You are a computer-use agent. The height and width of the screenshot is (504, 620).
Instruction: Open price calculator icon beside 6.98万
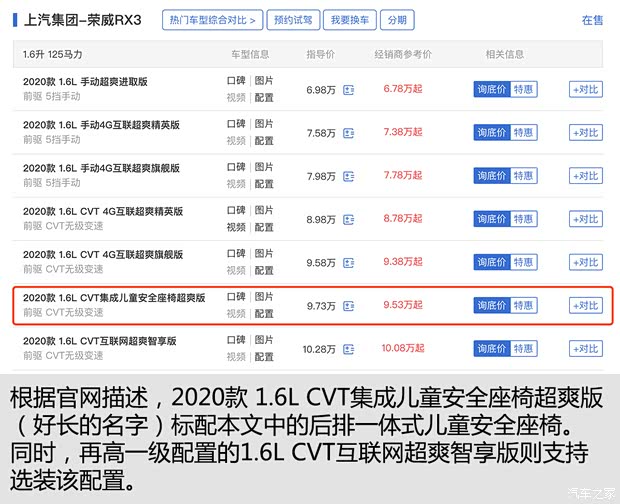(349, 90)
